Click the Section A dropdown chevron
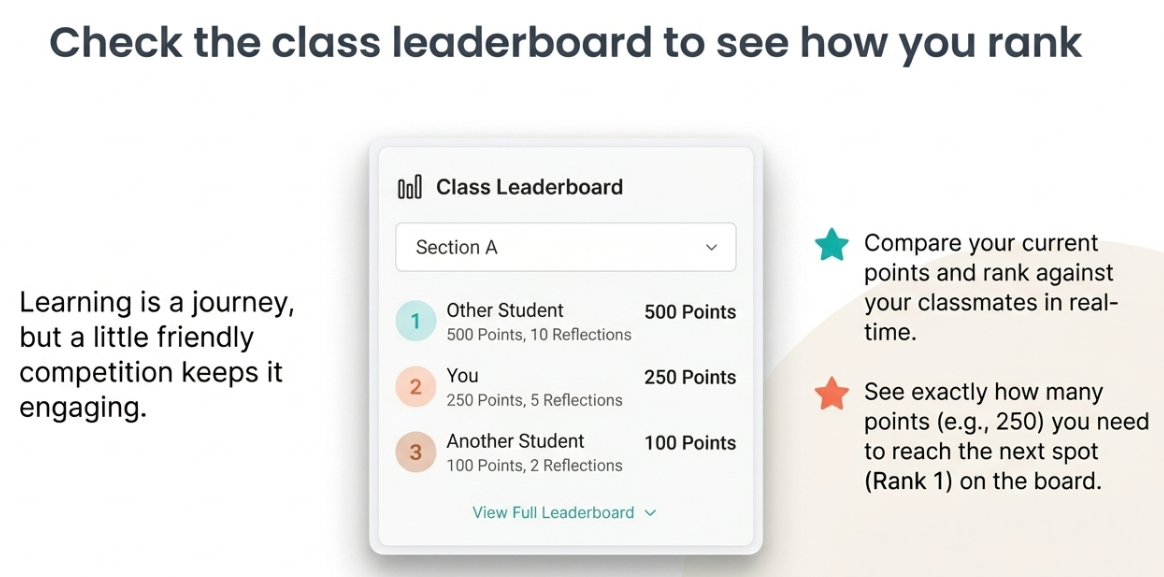Screen dimensions: 1164x577 point(711,248)
